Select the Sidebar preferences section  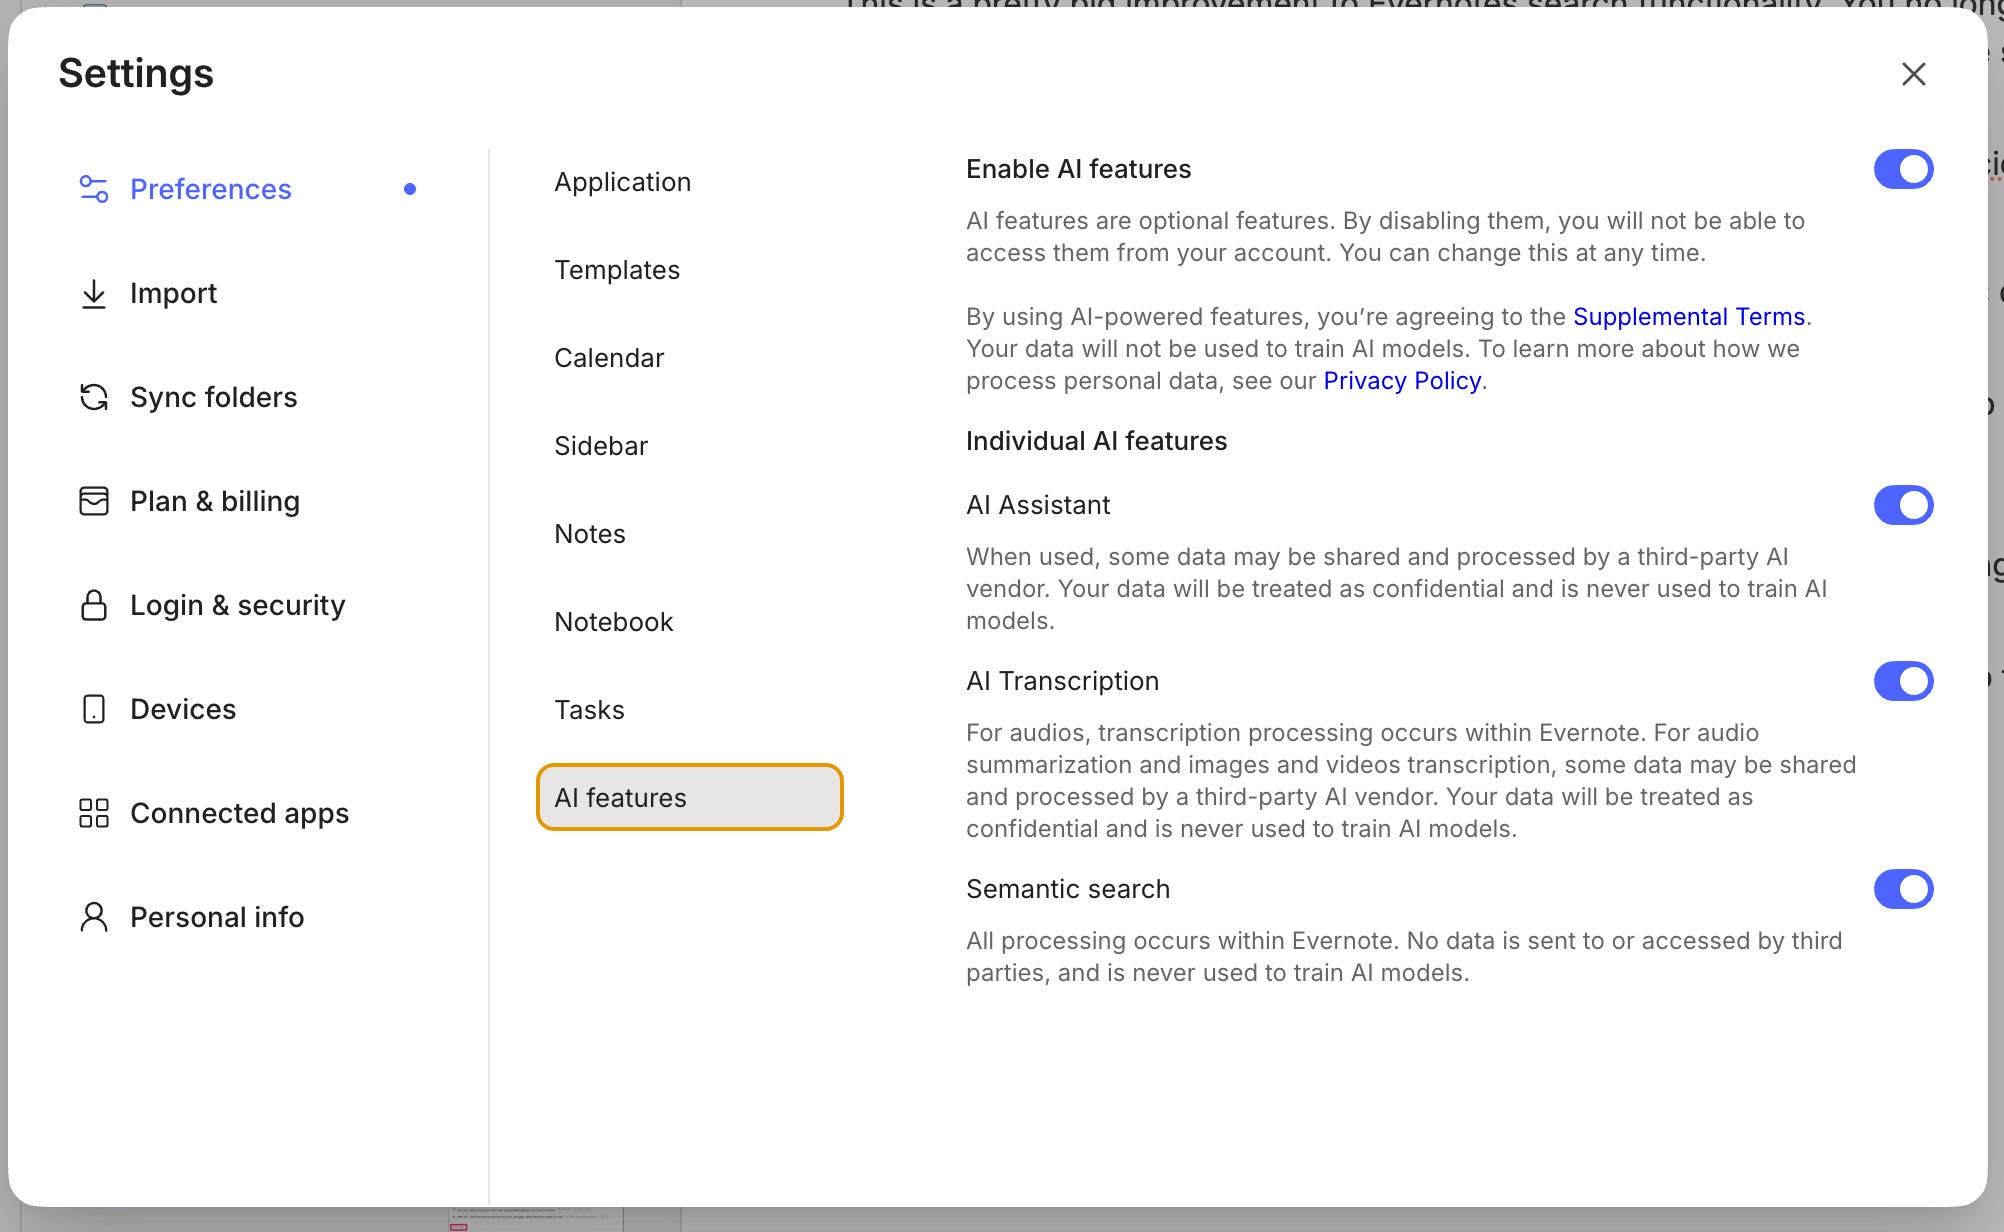(x=601, y=446)
